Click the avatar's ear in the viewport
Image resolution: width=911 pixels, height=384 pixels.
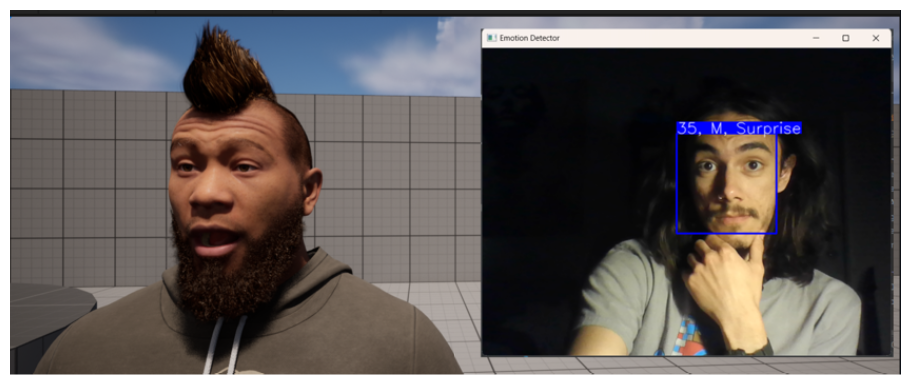pos(311,192)
